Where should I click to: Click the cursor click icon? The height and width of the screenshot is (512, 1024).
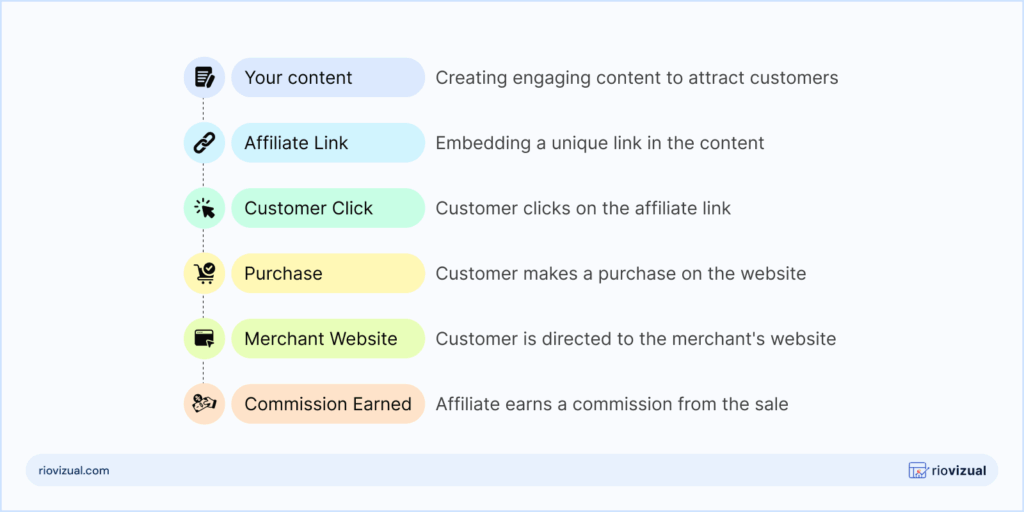(204, 208)
